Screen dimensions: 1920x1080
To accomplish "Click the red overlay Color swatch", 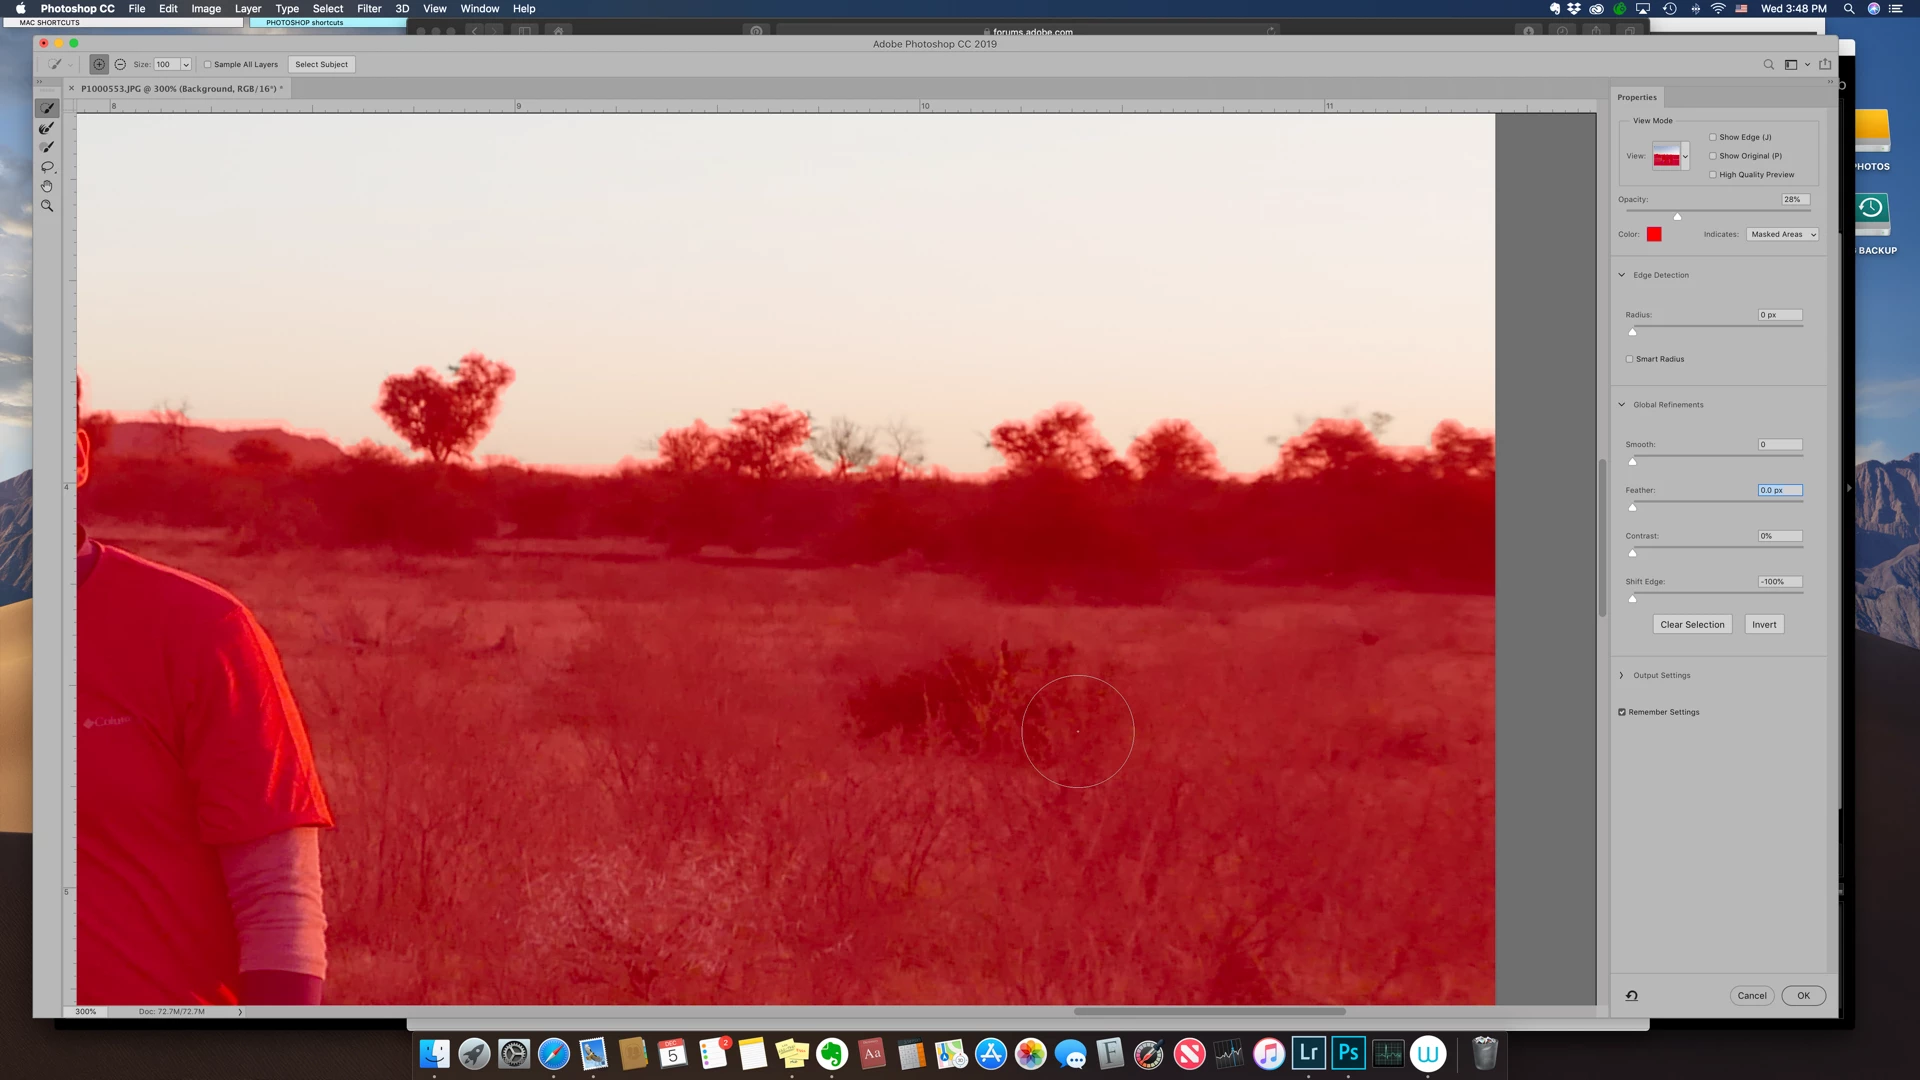I will (x=1654, y=234).
